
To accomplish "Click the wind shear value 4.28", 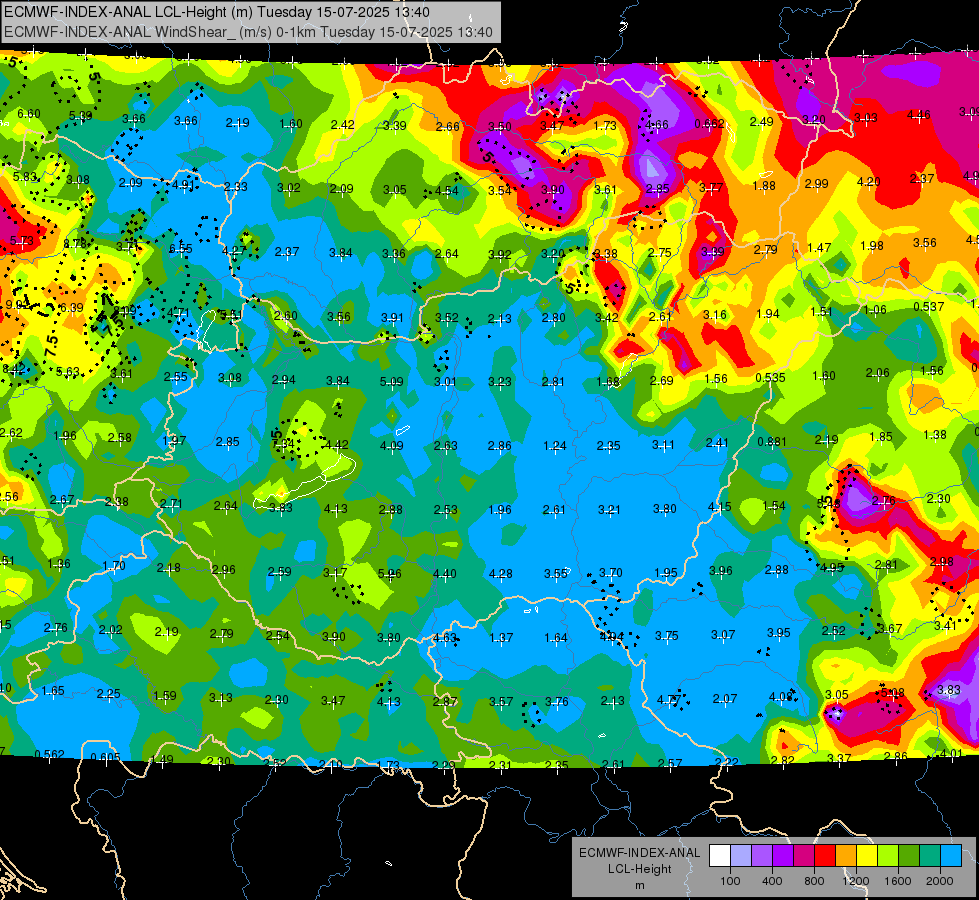I will (x=501, y=573).
